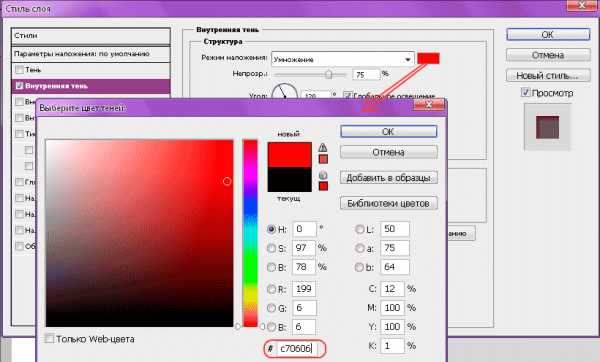
Task: Click the out-of-gamut warning triangle icon
Action: pos(323,147)
